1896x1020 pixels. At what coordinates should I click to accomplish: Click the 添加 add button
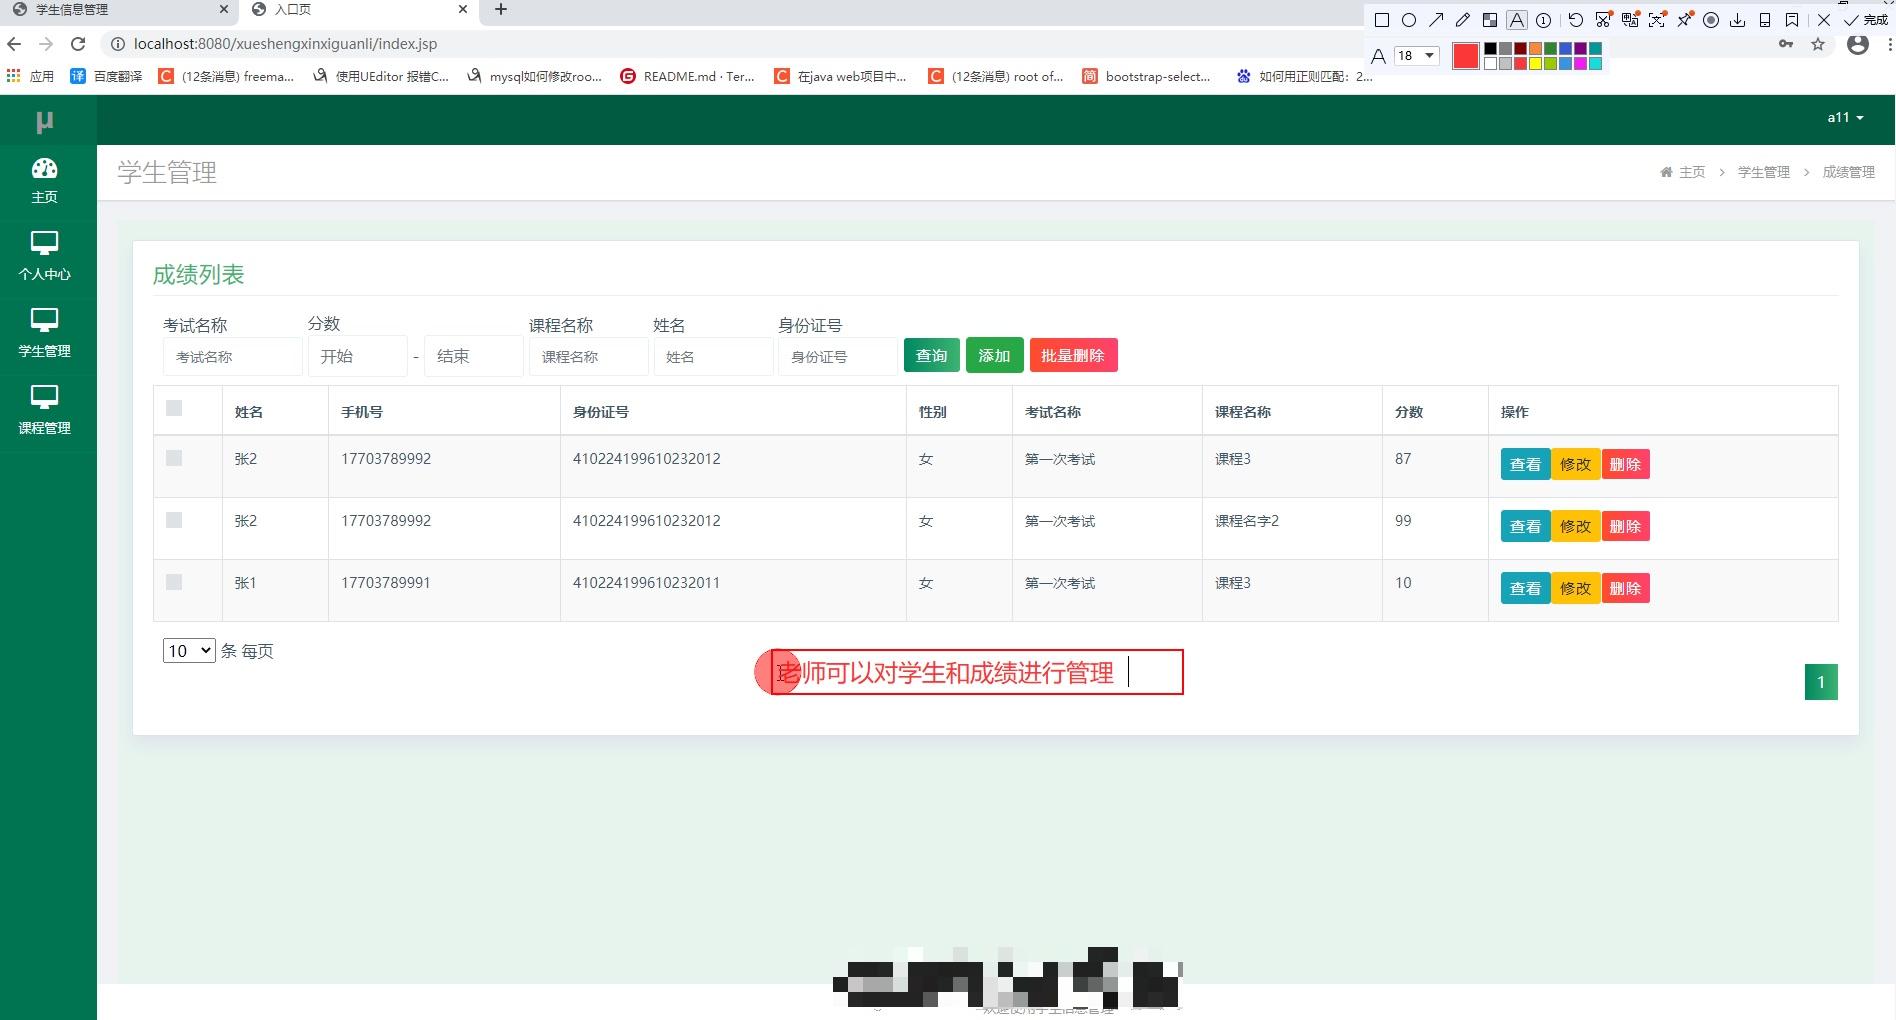994,355
